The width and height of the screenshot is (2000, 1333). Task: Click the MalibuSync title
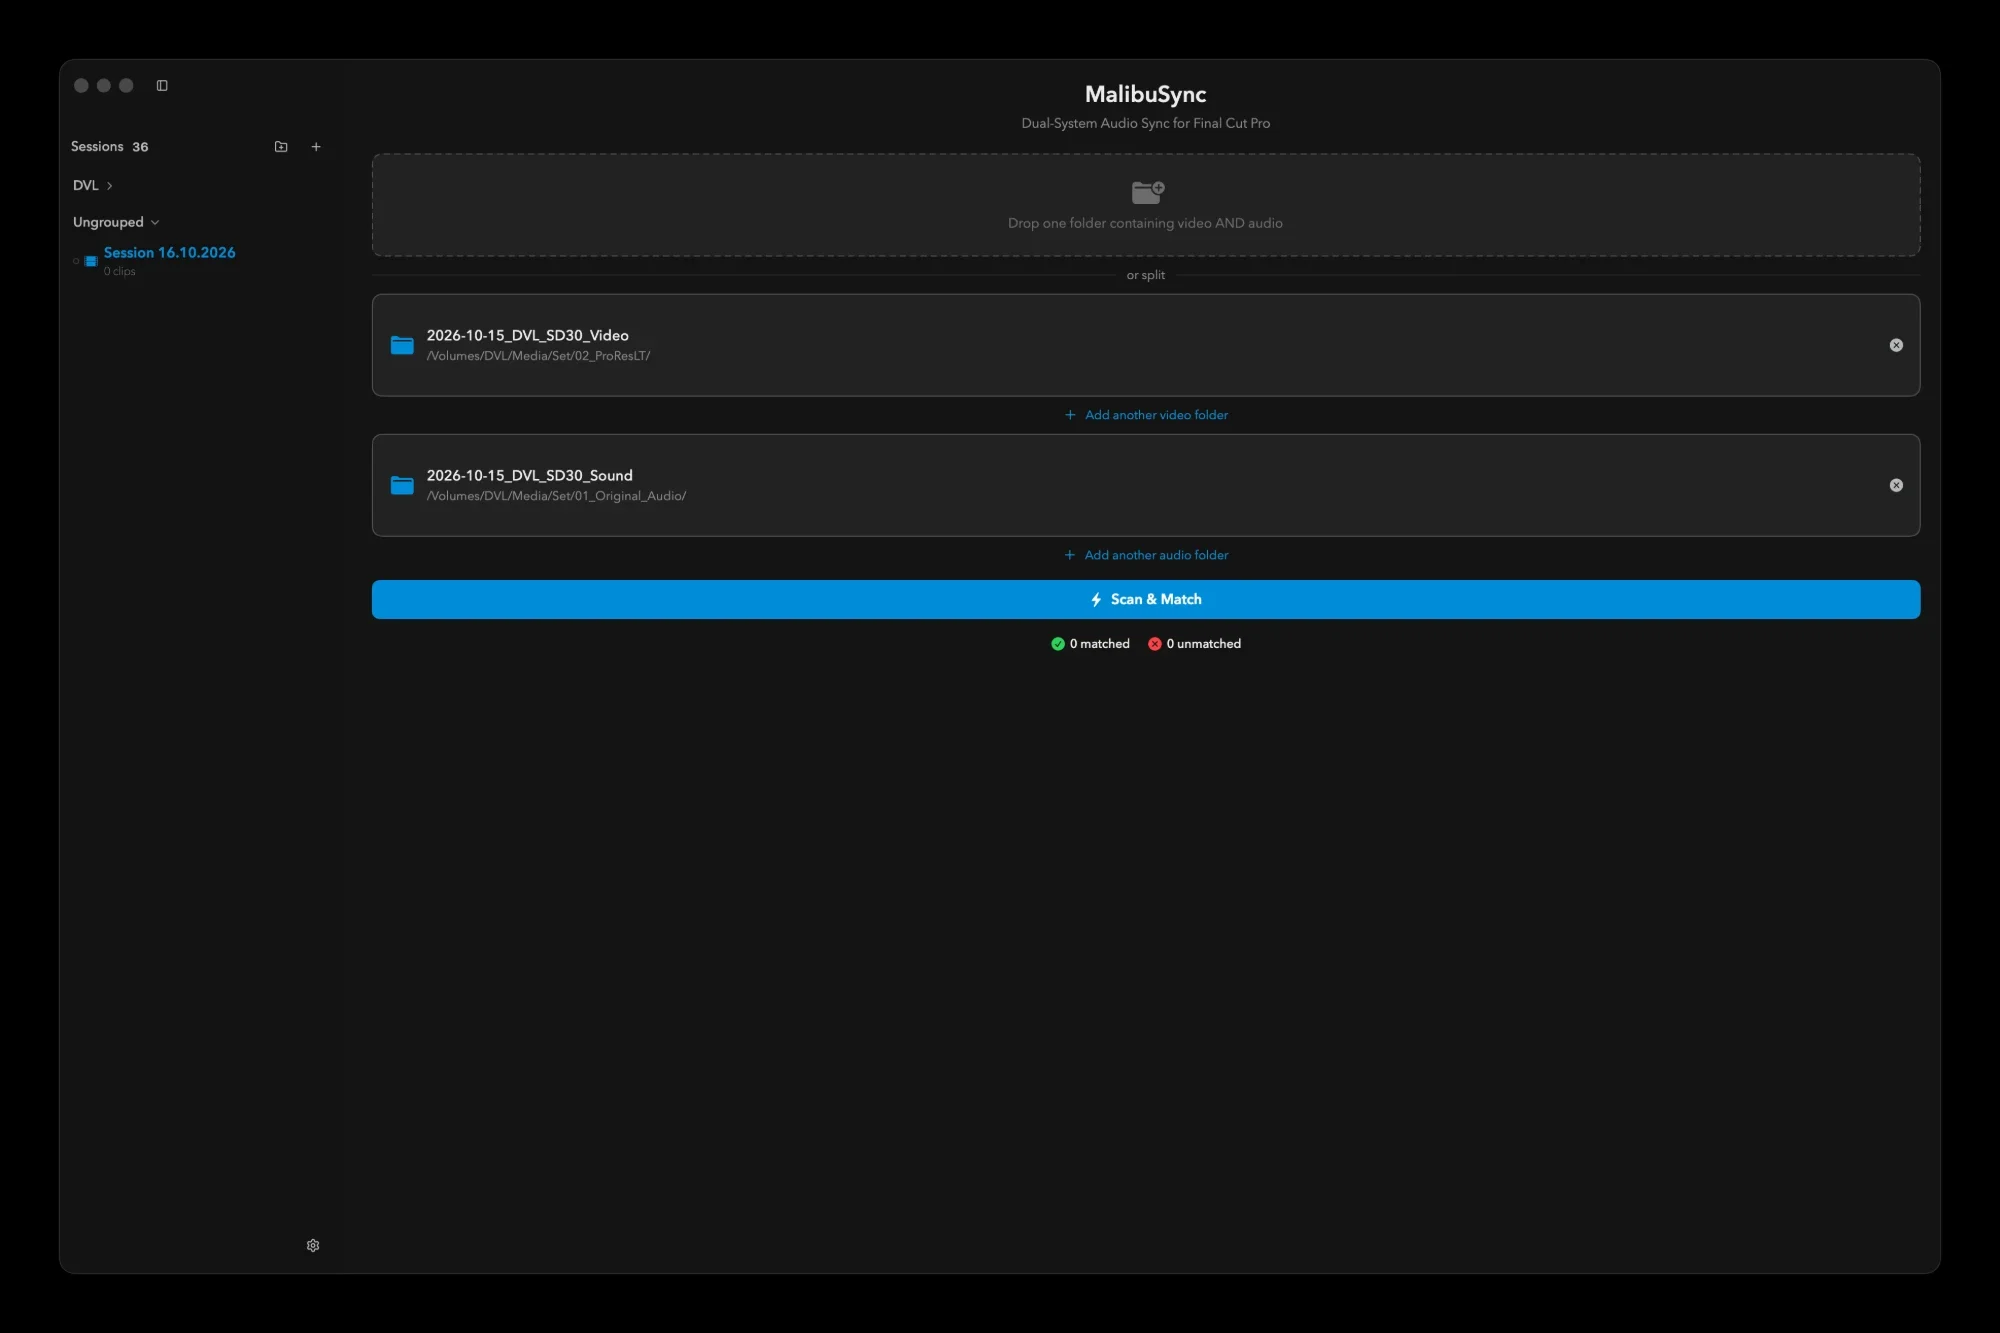click(x=1146, y=94)
